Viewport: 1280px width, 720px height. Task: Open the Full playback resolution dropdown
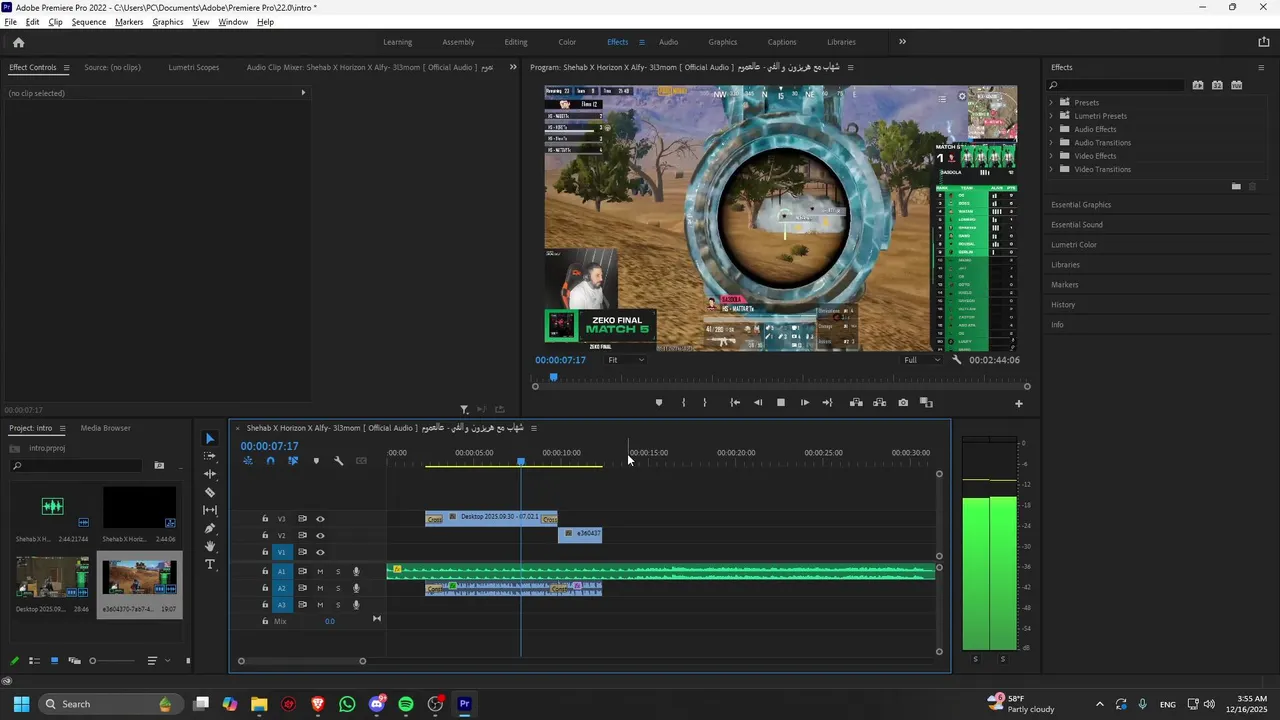click(x=922, y=360)
